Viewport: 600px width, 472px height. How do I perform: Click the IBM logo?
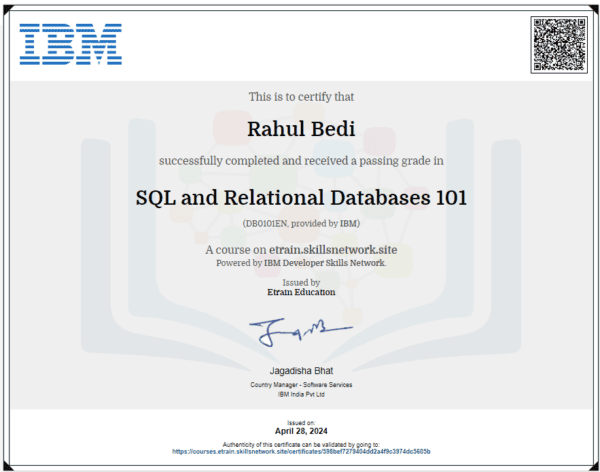(70, 45)
